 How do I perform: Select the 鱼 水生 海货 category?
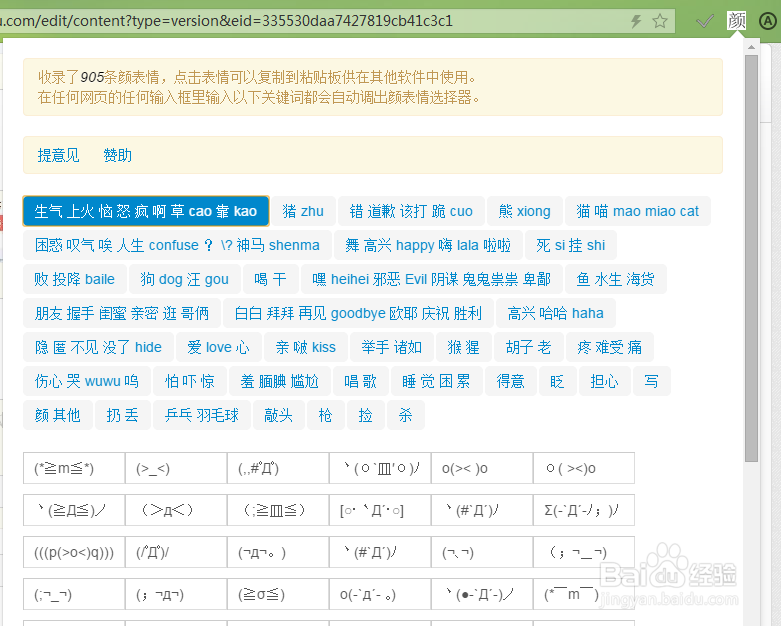click(615, 279)
